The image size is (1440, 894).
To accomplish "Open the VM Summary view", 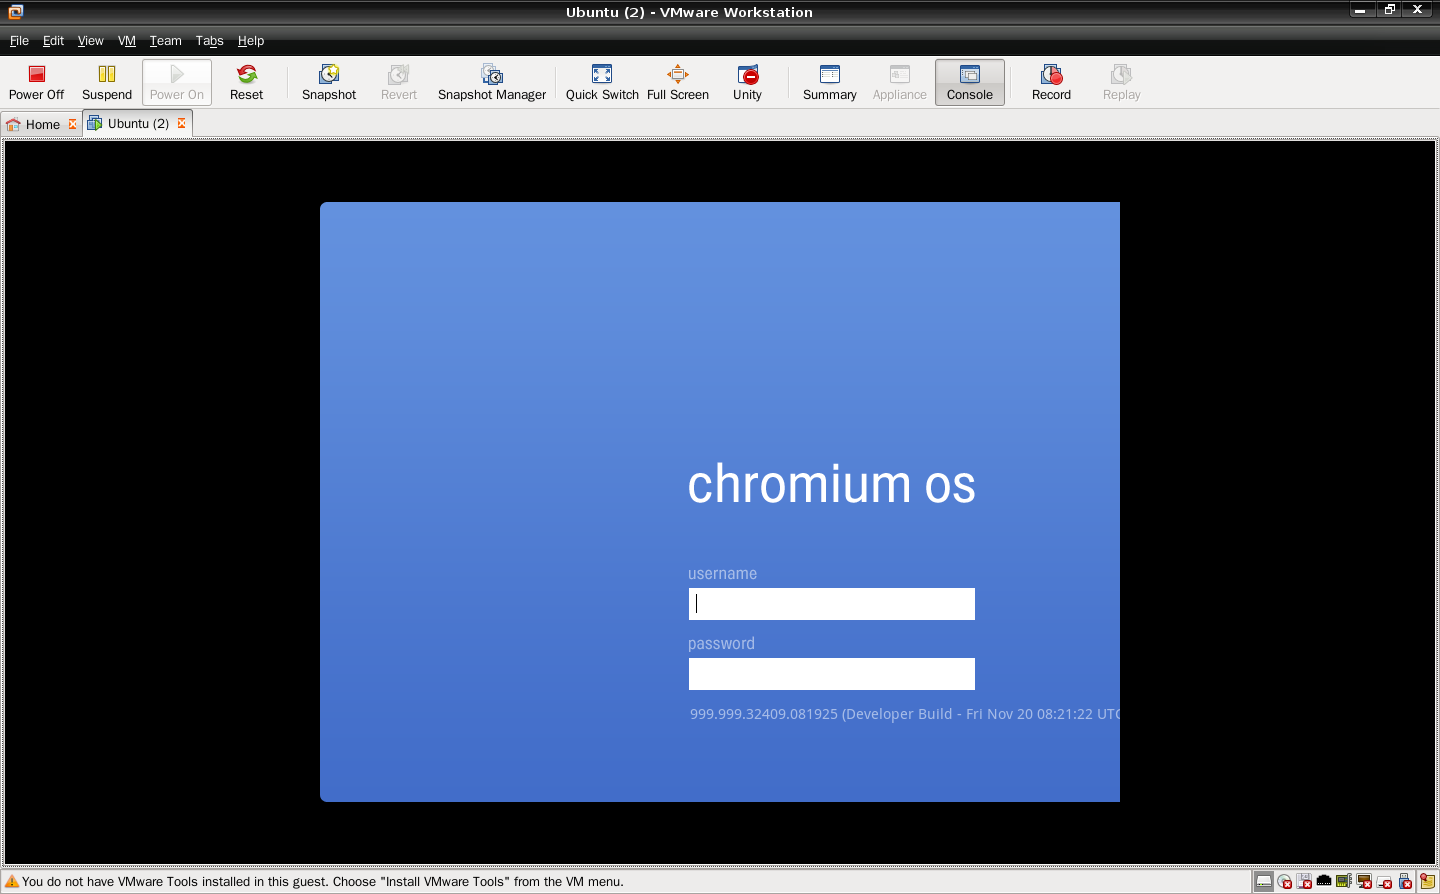I will 829,81.
